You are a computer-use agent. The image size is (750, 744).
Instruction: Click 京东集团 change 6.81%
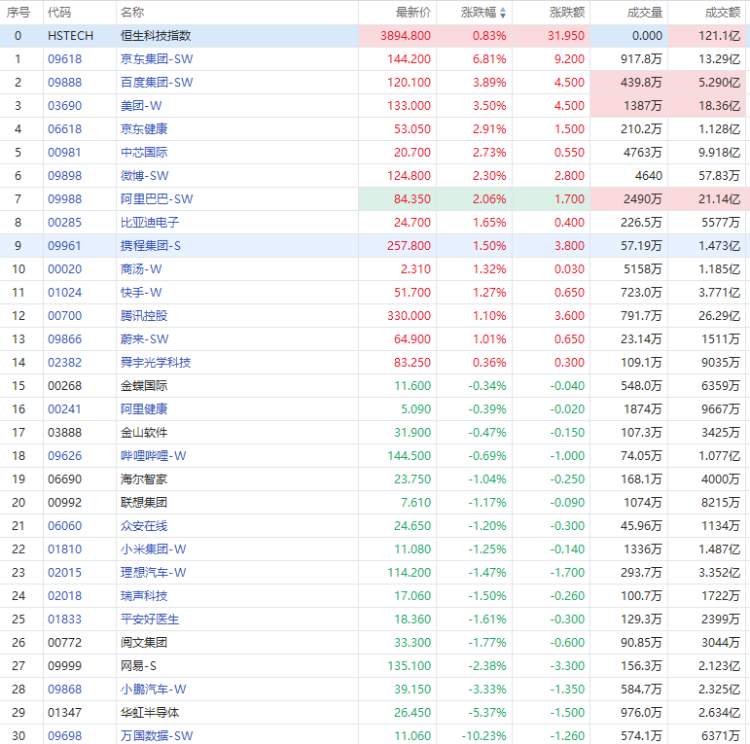(489, 59)
